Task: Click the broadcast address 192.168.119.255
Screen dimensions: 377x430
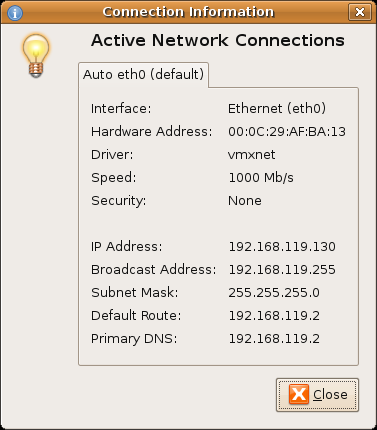Action: coord(282,270)
